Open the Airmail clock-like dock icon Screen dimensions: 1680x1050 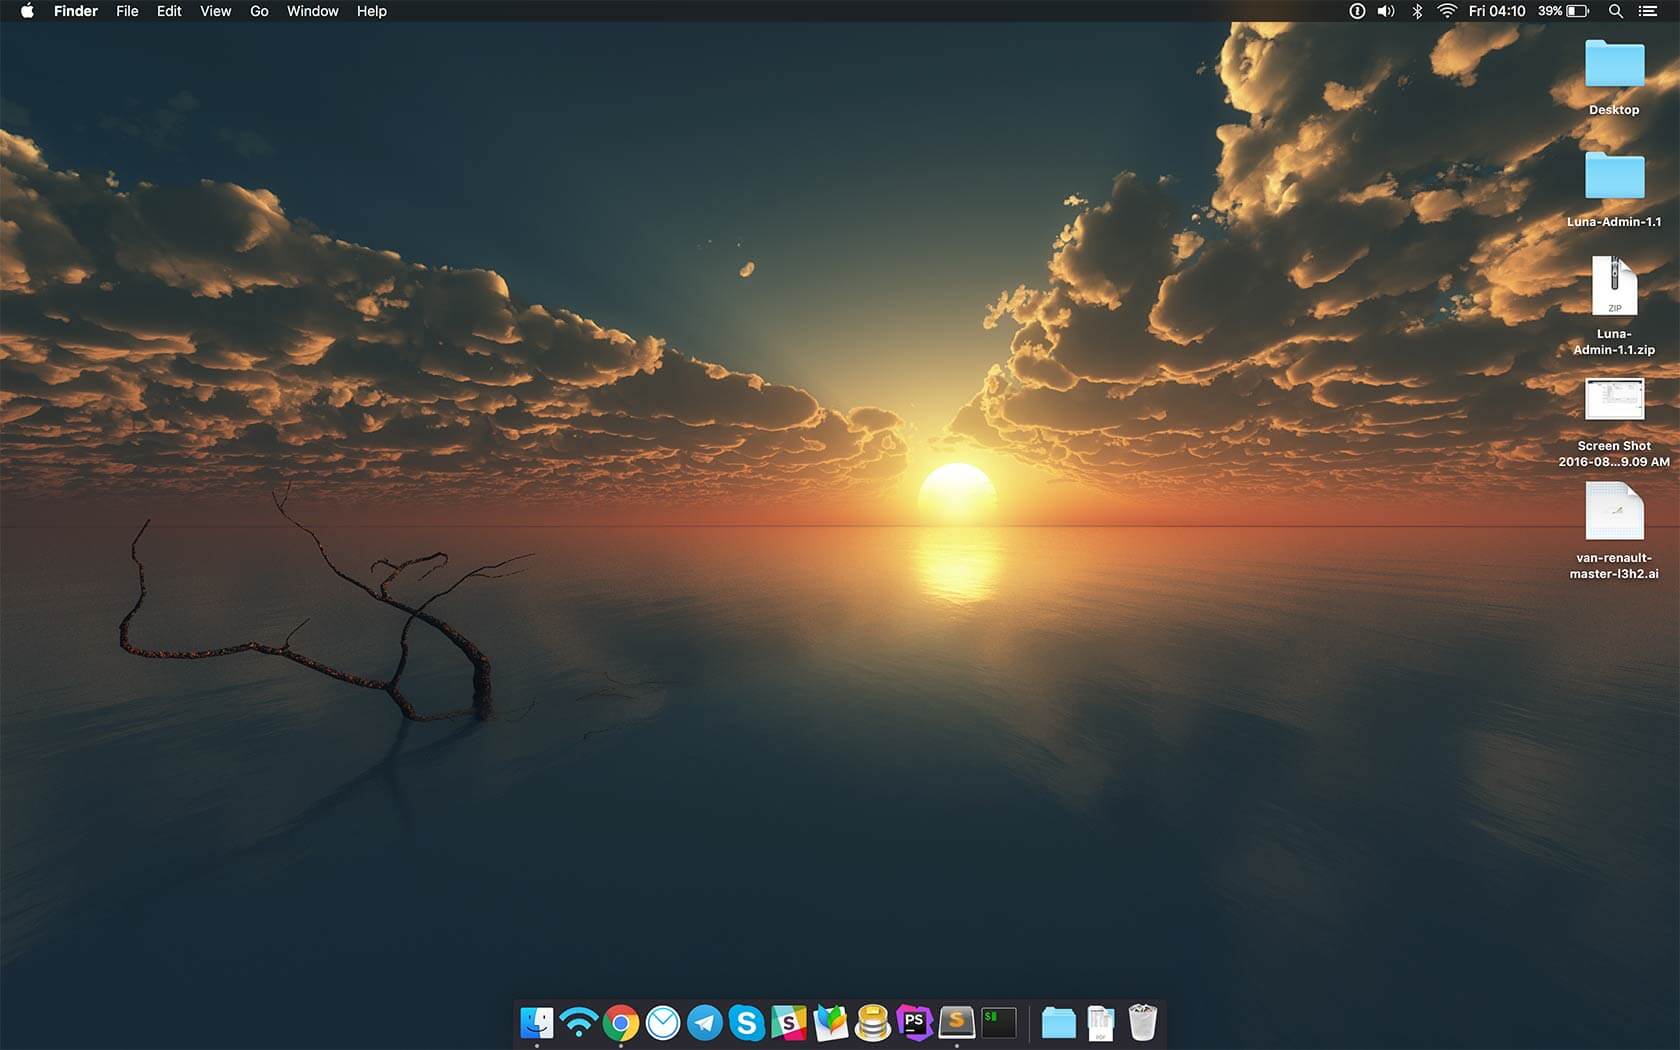click(x=663, y=1023)
